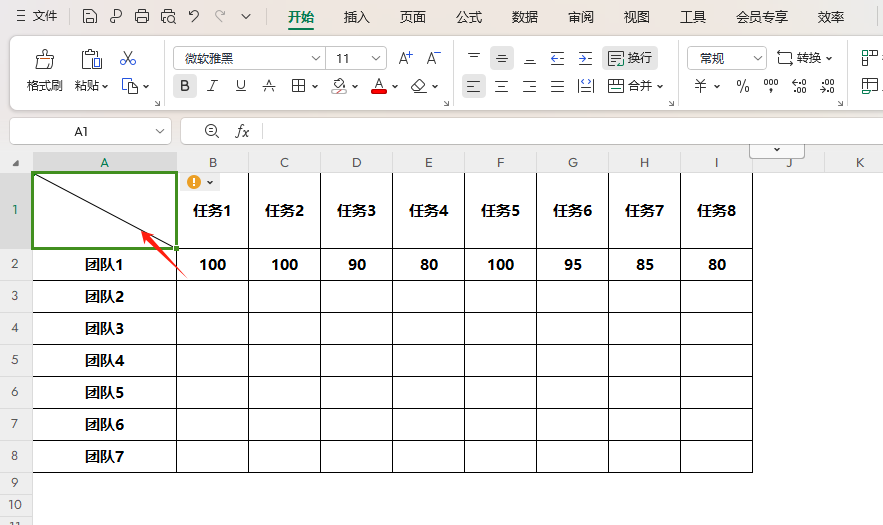The image size is (883, 525).
Task: Increase decimal places icon
Action: click(799, 86)
